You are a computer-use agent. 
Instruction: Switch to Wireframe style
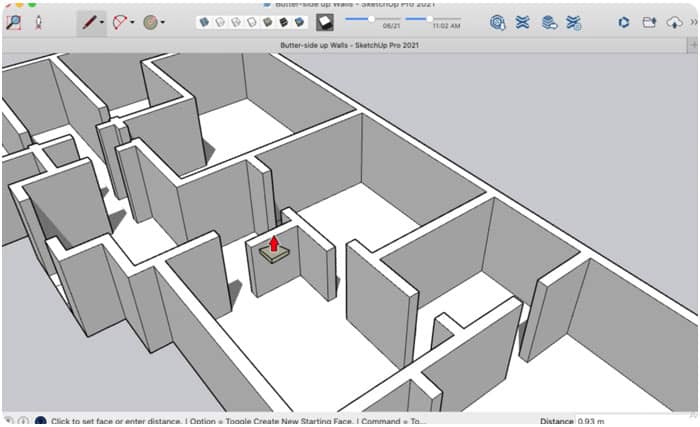236,22
